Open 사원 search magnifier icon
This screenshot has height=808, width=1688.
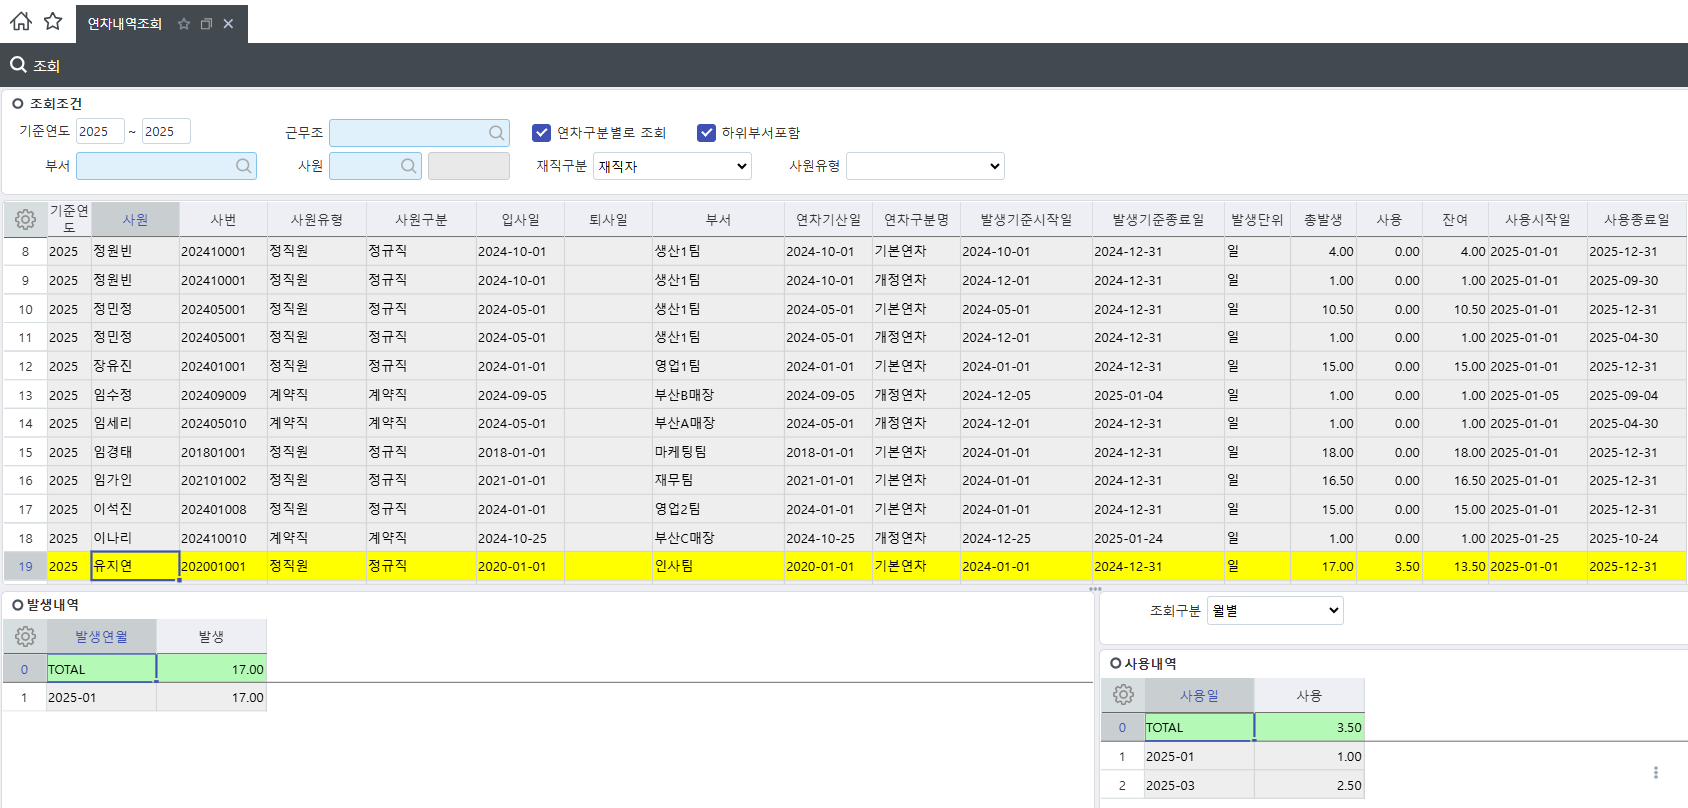tap(408, 166)
